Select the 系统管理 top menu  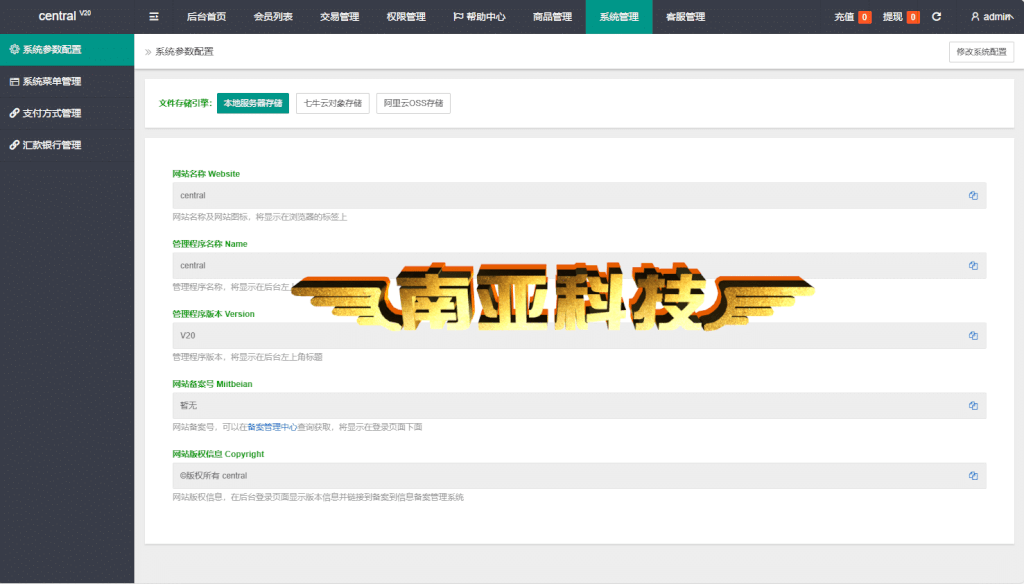619,16
